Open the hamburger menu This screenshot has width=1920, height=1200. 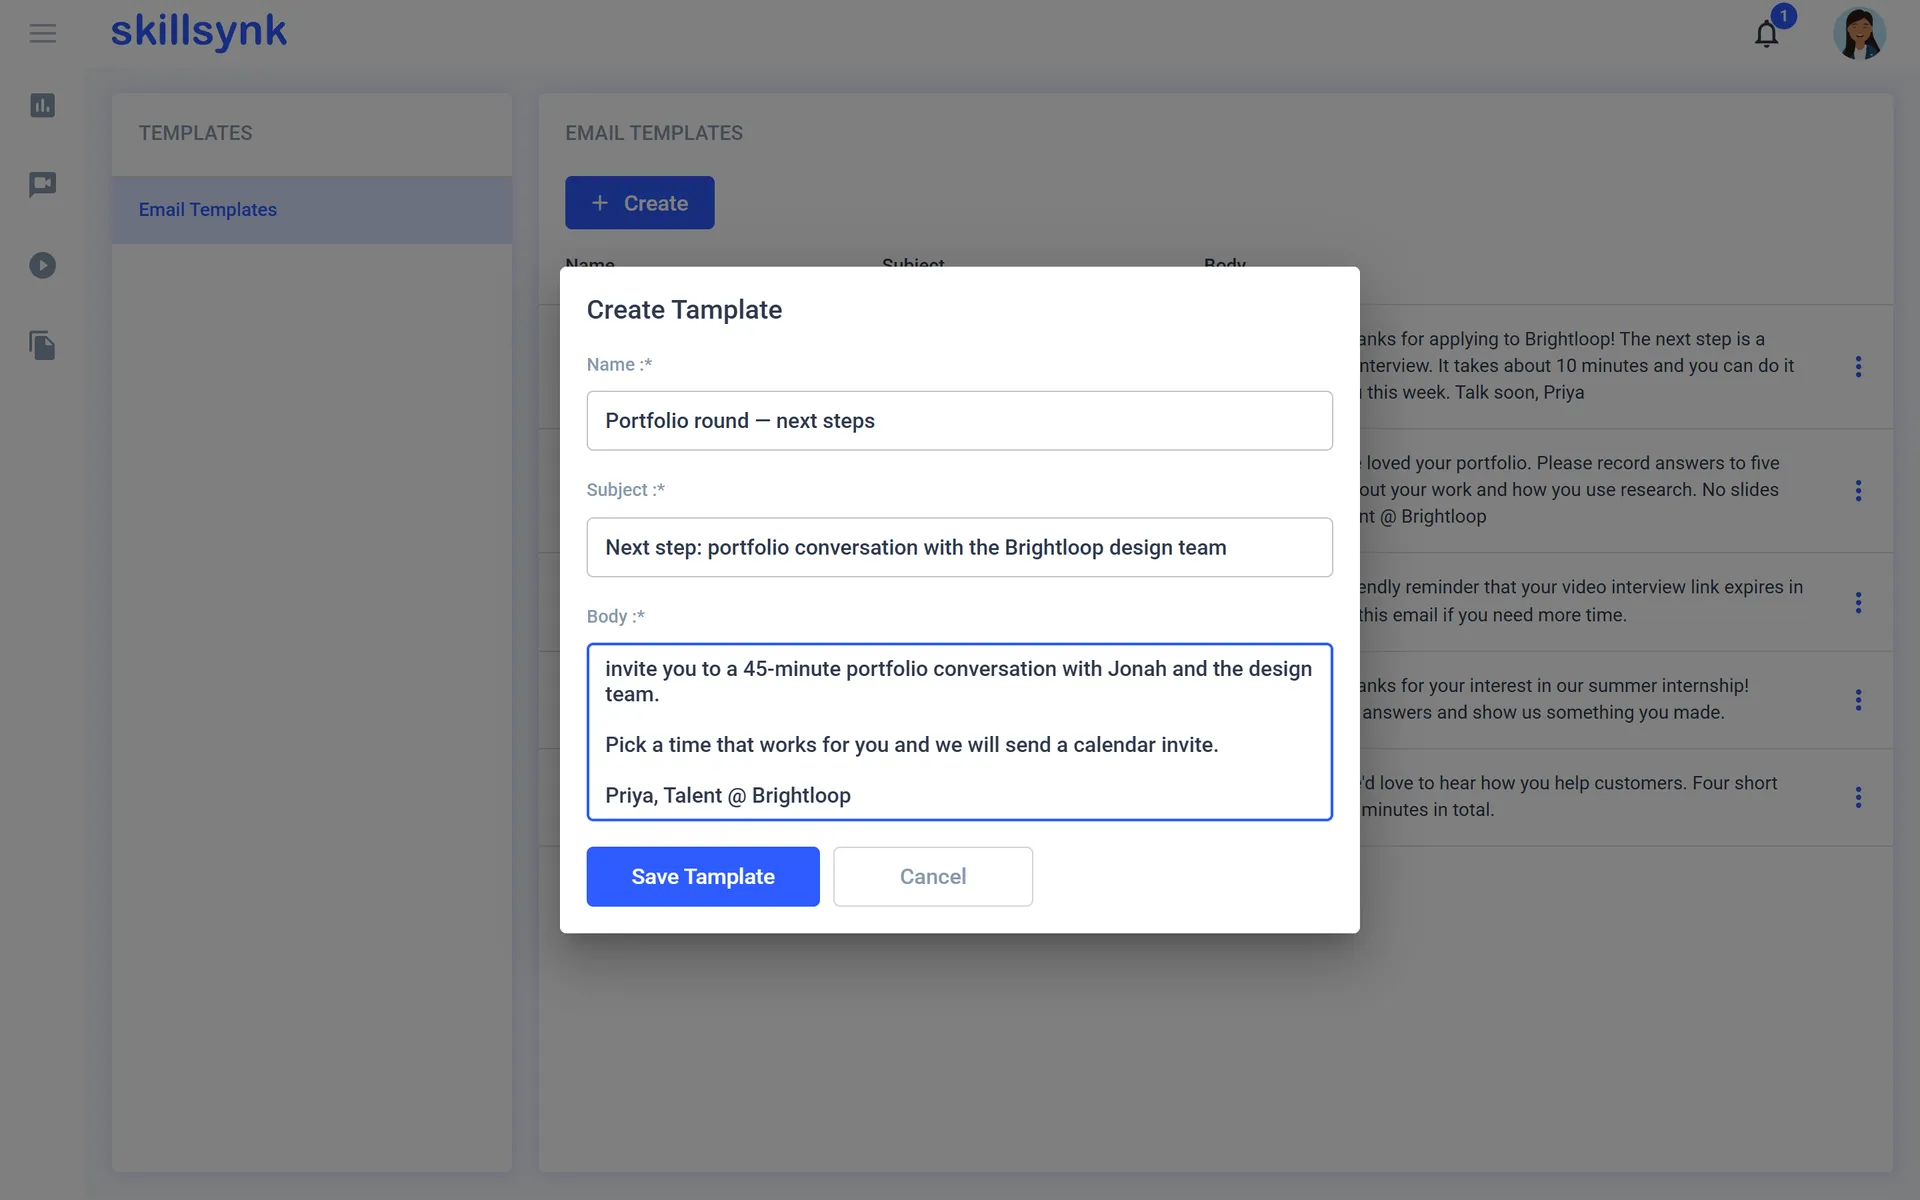[42, 34]
